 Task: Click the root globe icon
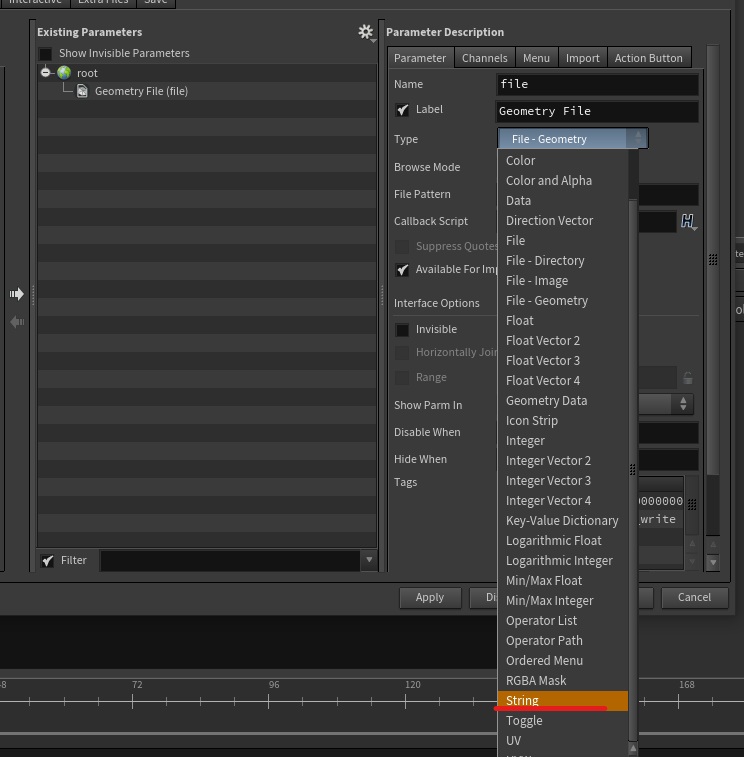(x=64, y=73)
